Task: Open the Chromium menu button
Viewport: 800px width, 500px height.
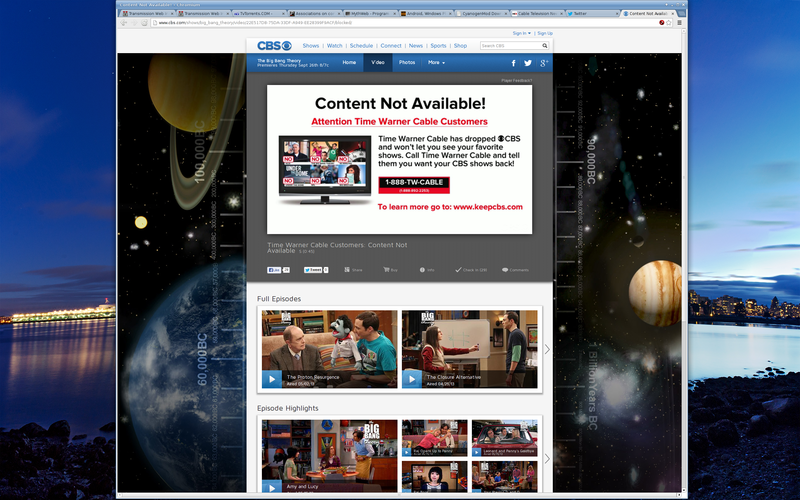Action: click(x=680, y=23)
